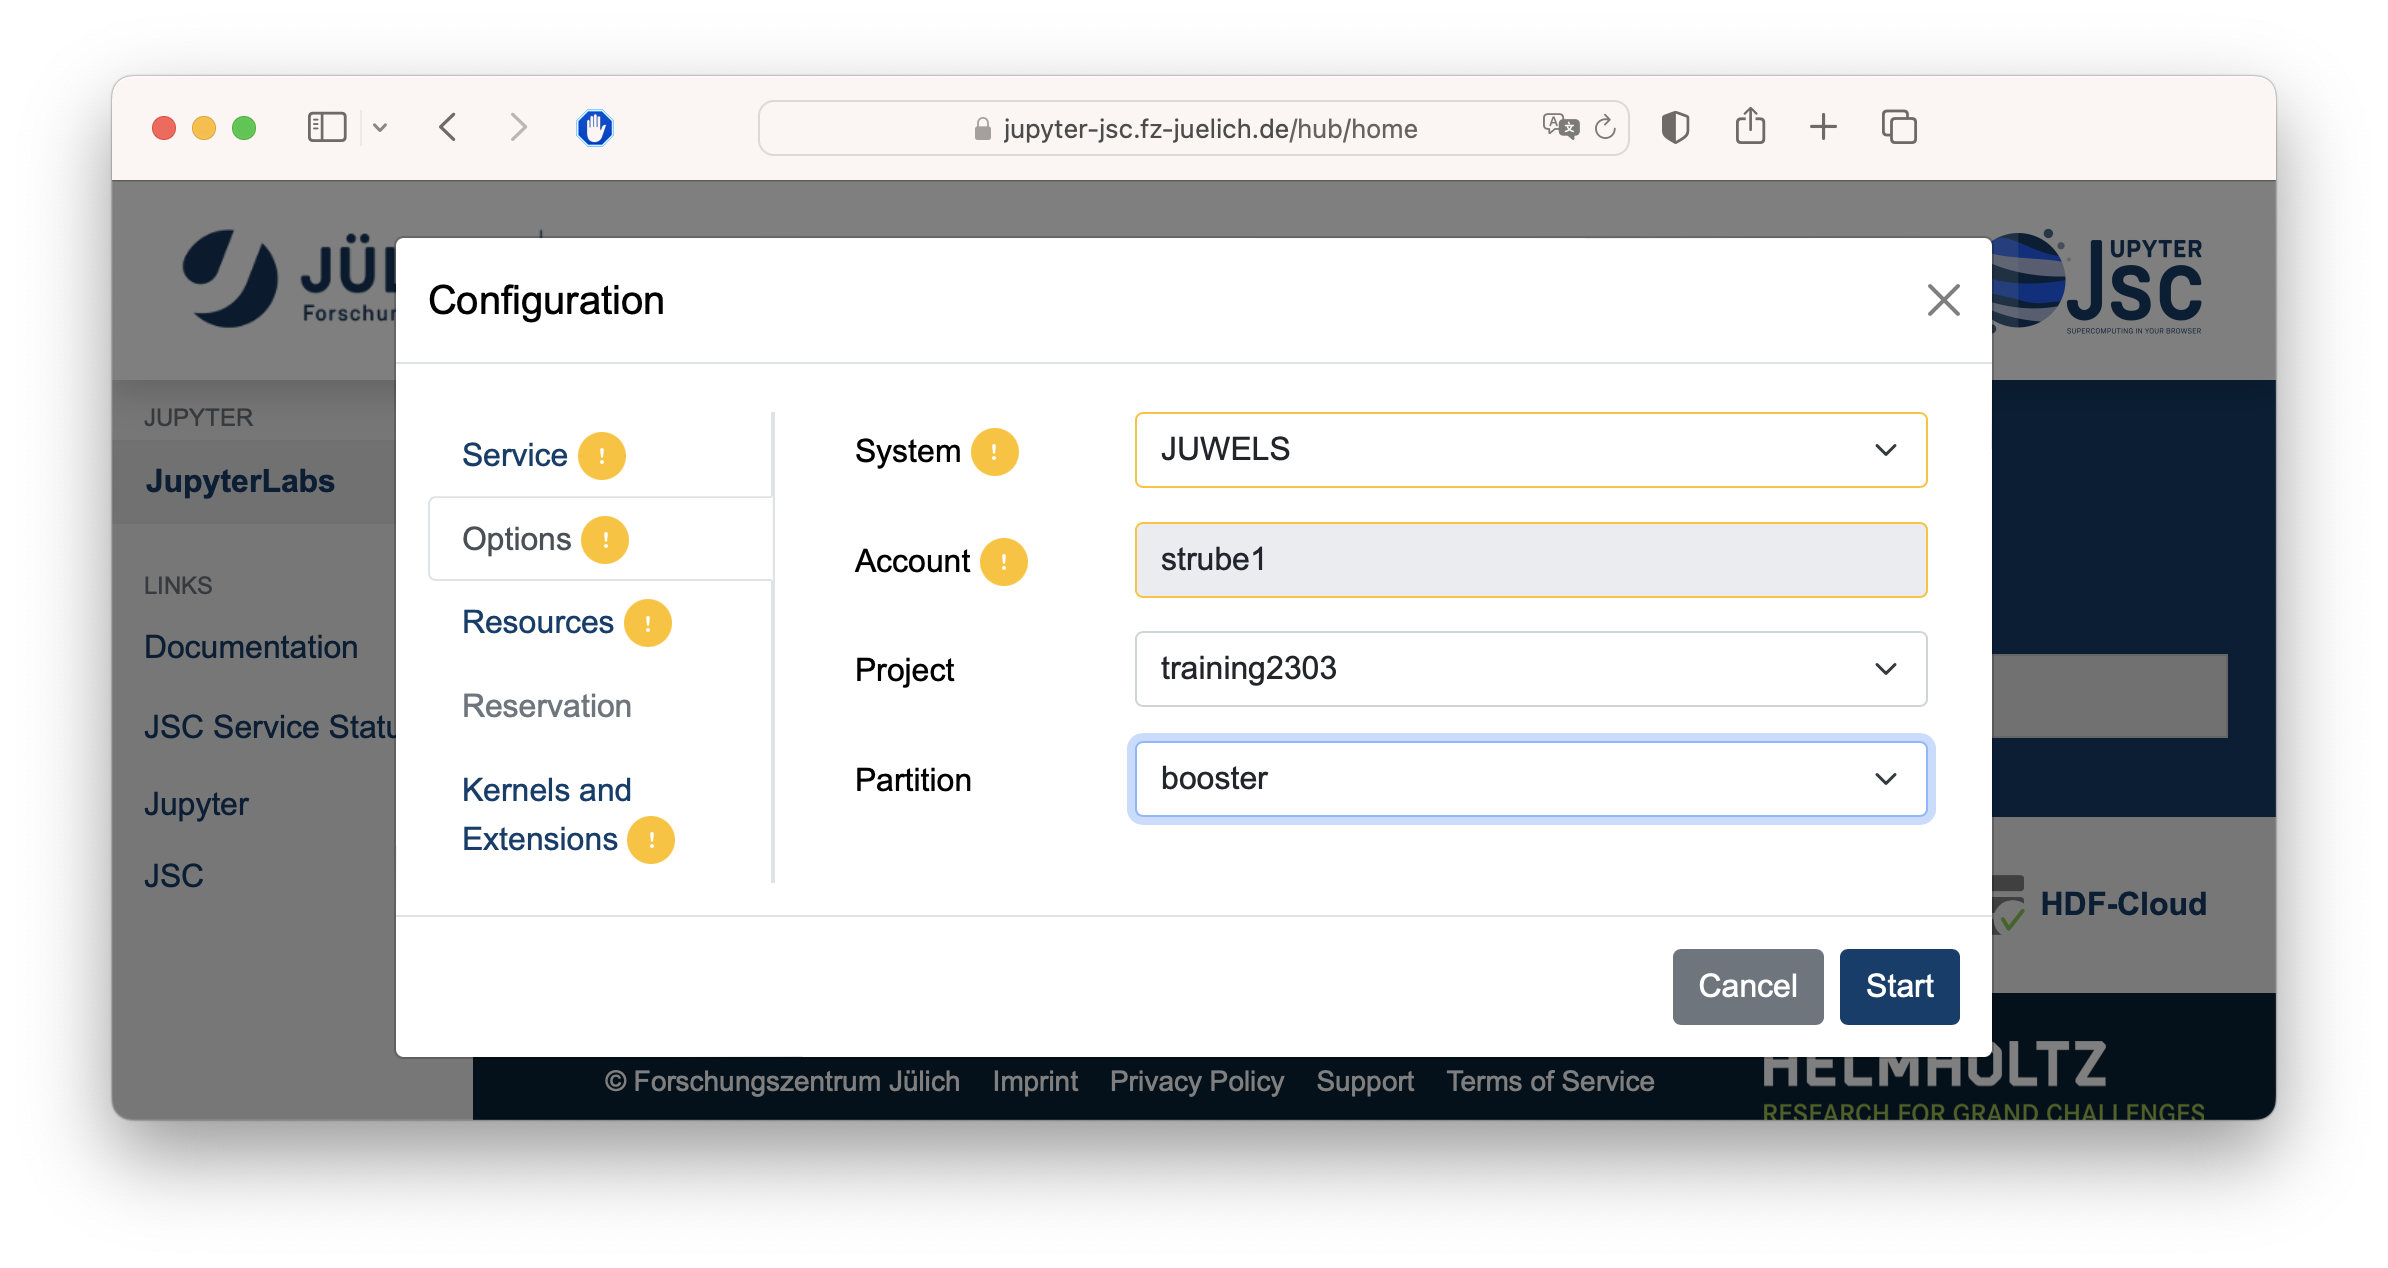This screenshot has width=2388, height=1268.
Task: Show tab overview icon
Action: coord(1898,127)
